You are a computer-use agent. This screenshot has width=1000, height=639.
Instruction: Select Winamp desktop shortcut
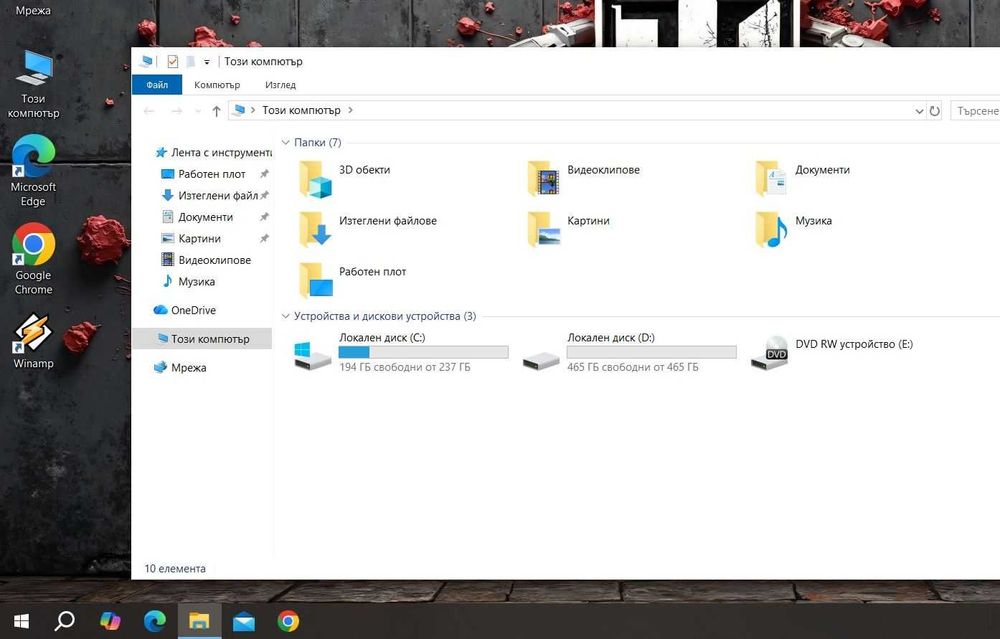pos(33,341)
